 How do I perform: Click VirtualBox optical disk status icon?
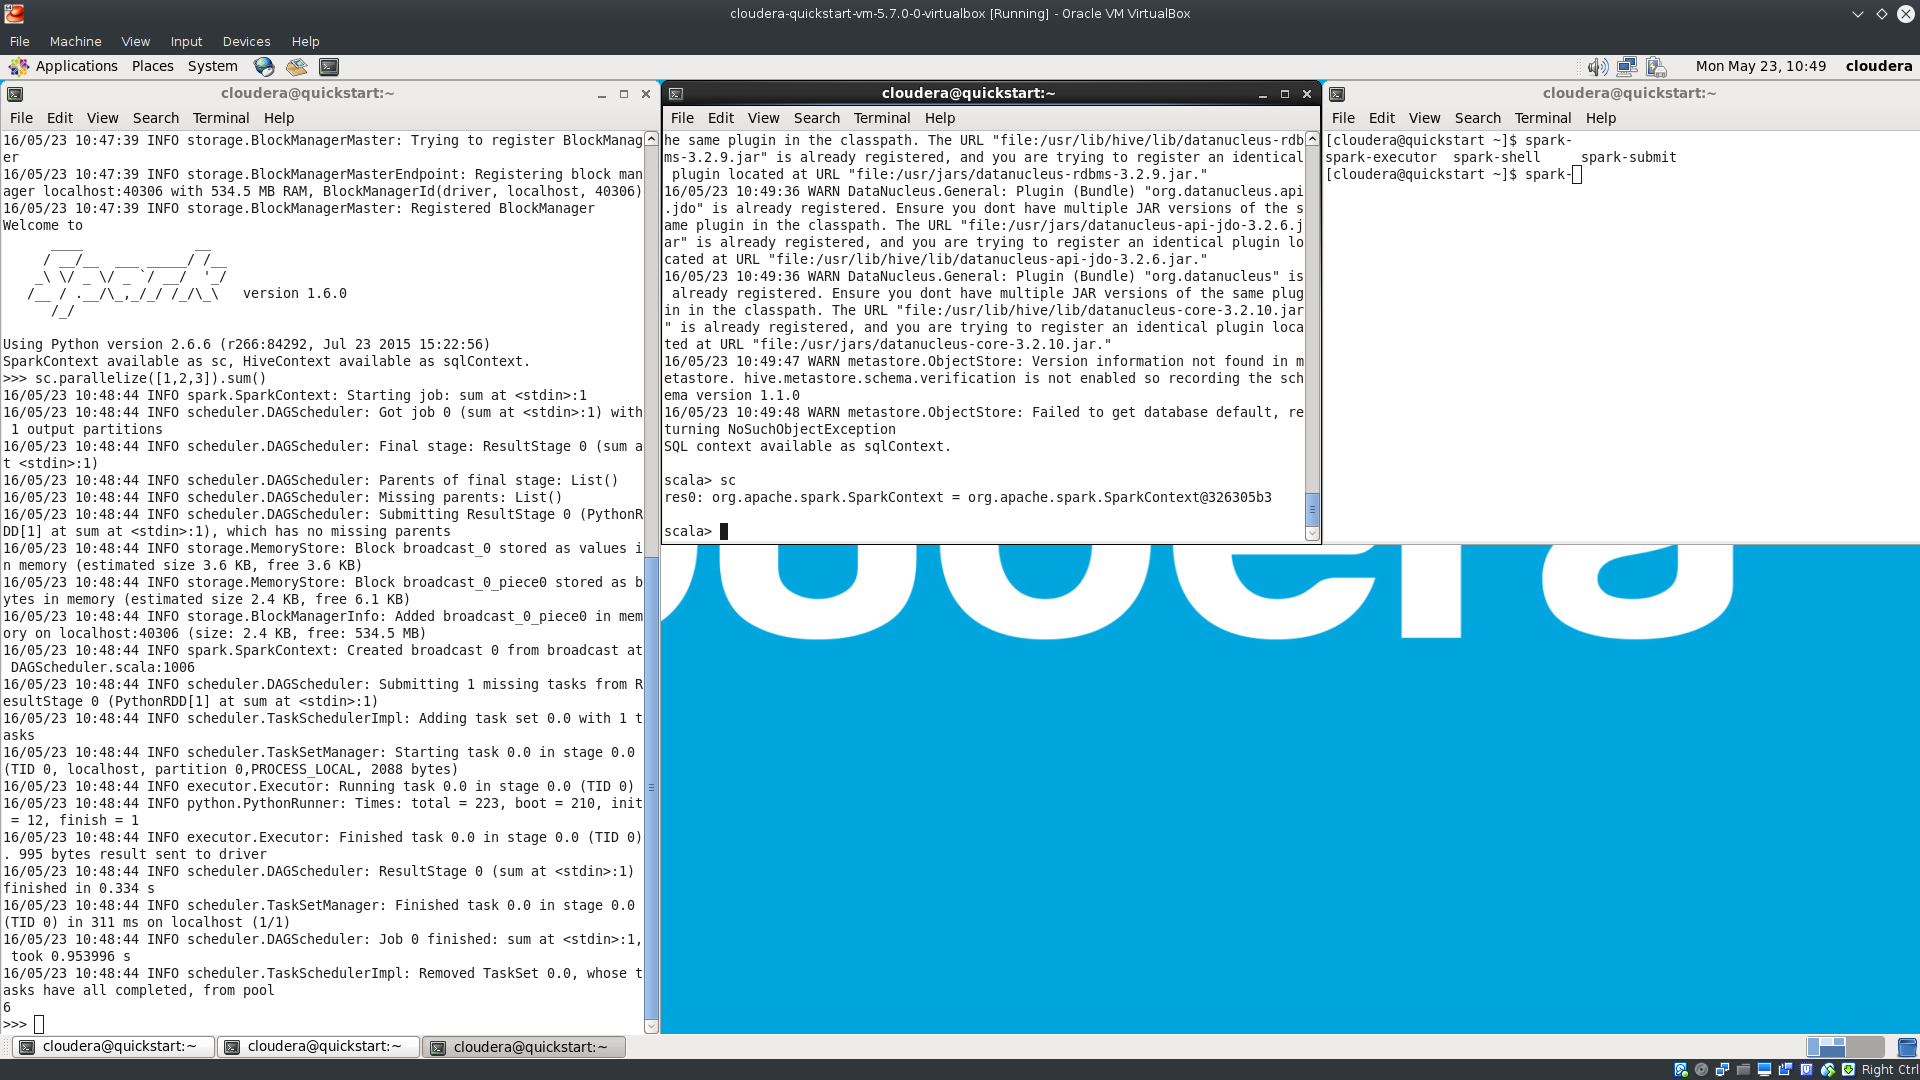tap(1701, 1069)
